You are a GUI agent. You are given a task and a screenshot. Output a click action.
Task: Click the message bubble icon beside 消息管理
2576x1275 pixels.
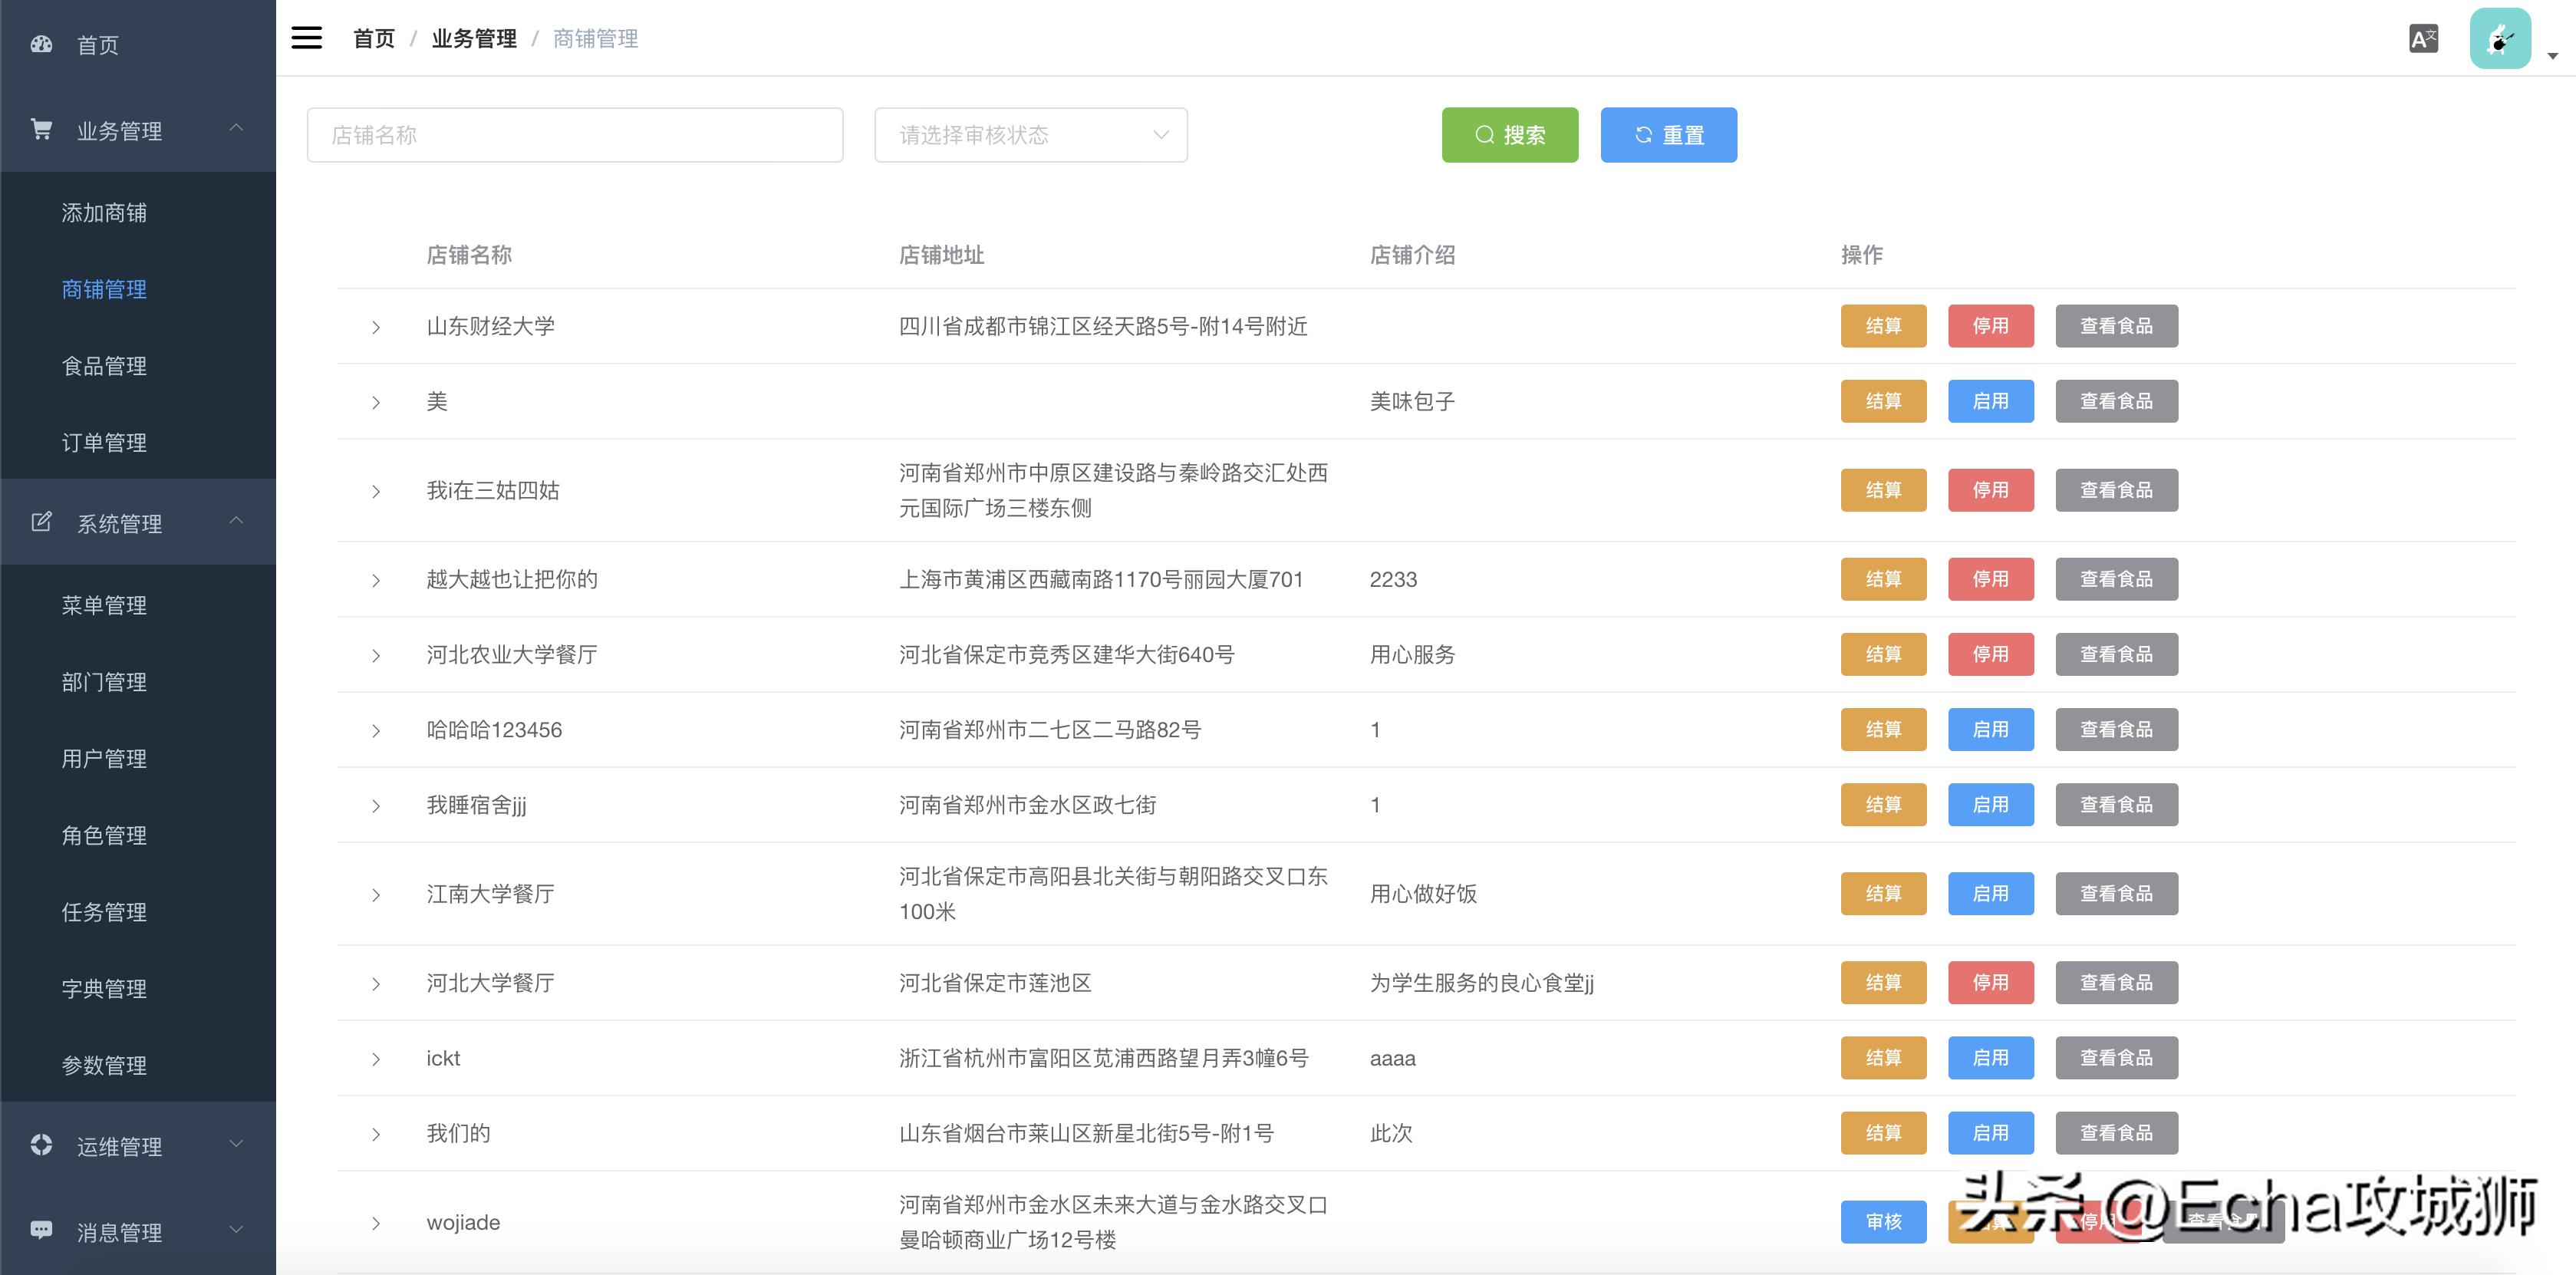[41, 1230]
